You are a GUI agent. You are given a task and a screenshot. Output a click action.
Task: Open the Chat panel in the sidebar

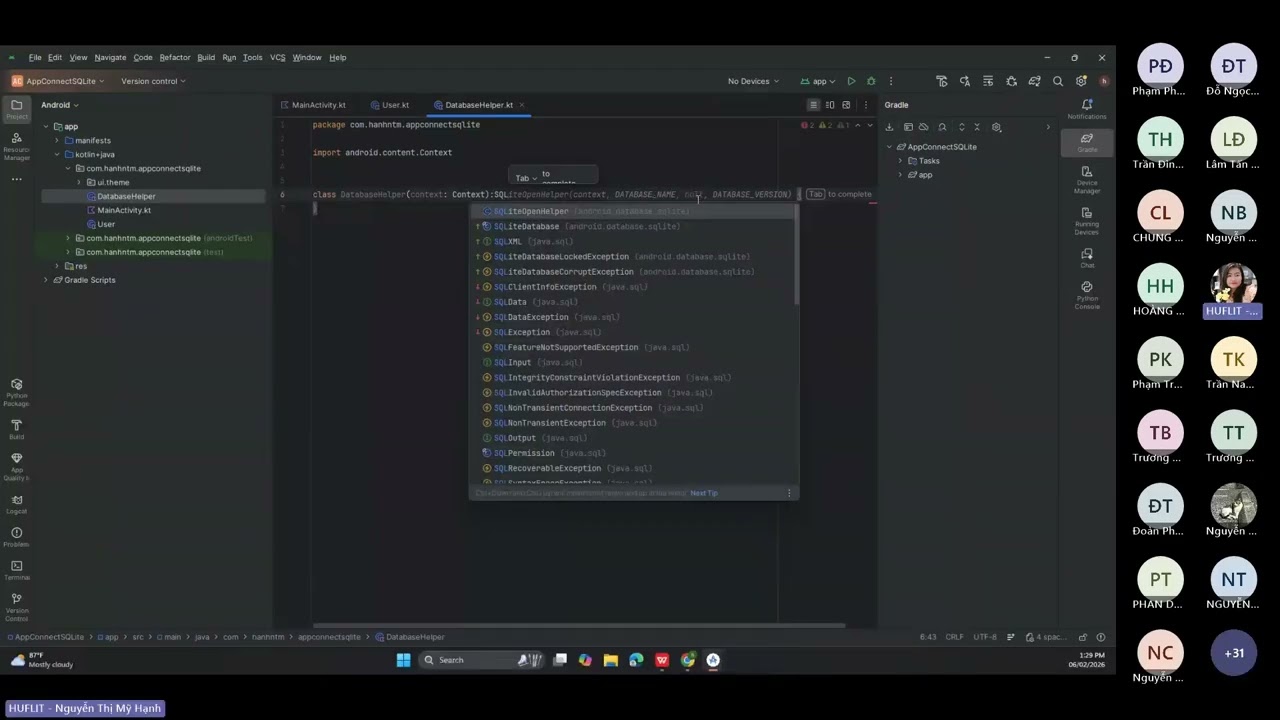click(x=1087, y=258)
